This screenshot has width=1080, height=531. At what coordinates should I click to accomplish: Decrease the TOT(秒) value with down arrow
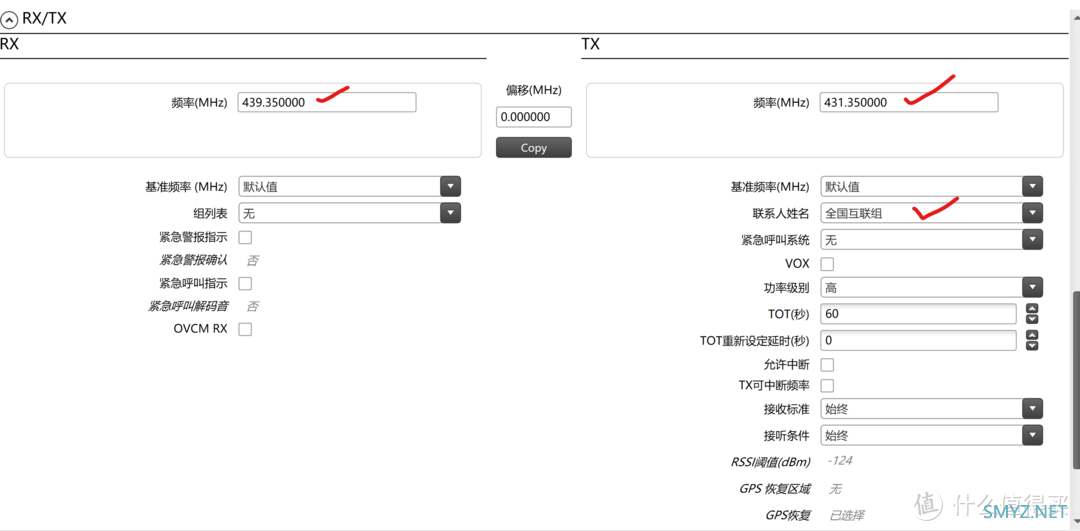(x=1032, y=319)
